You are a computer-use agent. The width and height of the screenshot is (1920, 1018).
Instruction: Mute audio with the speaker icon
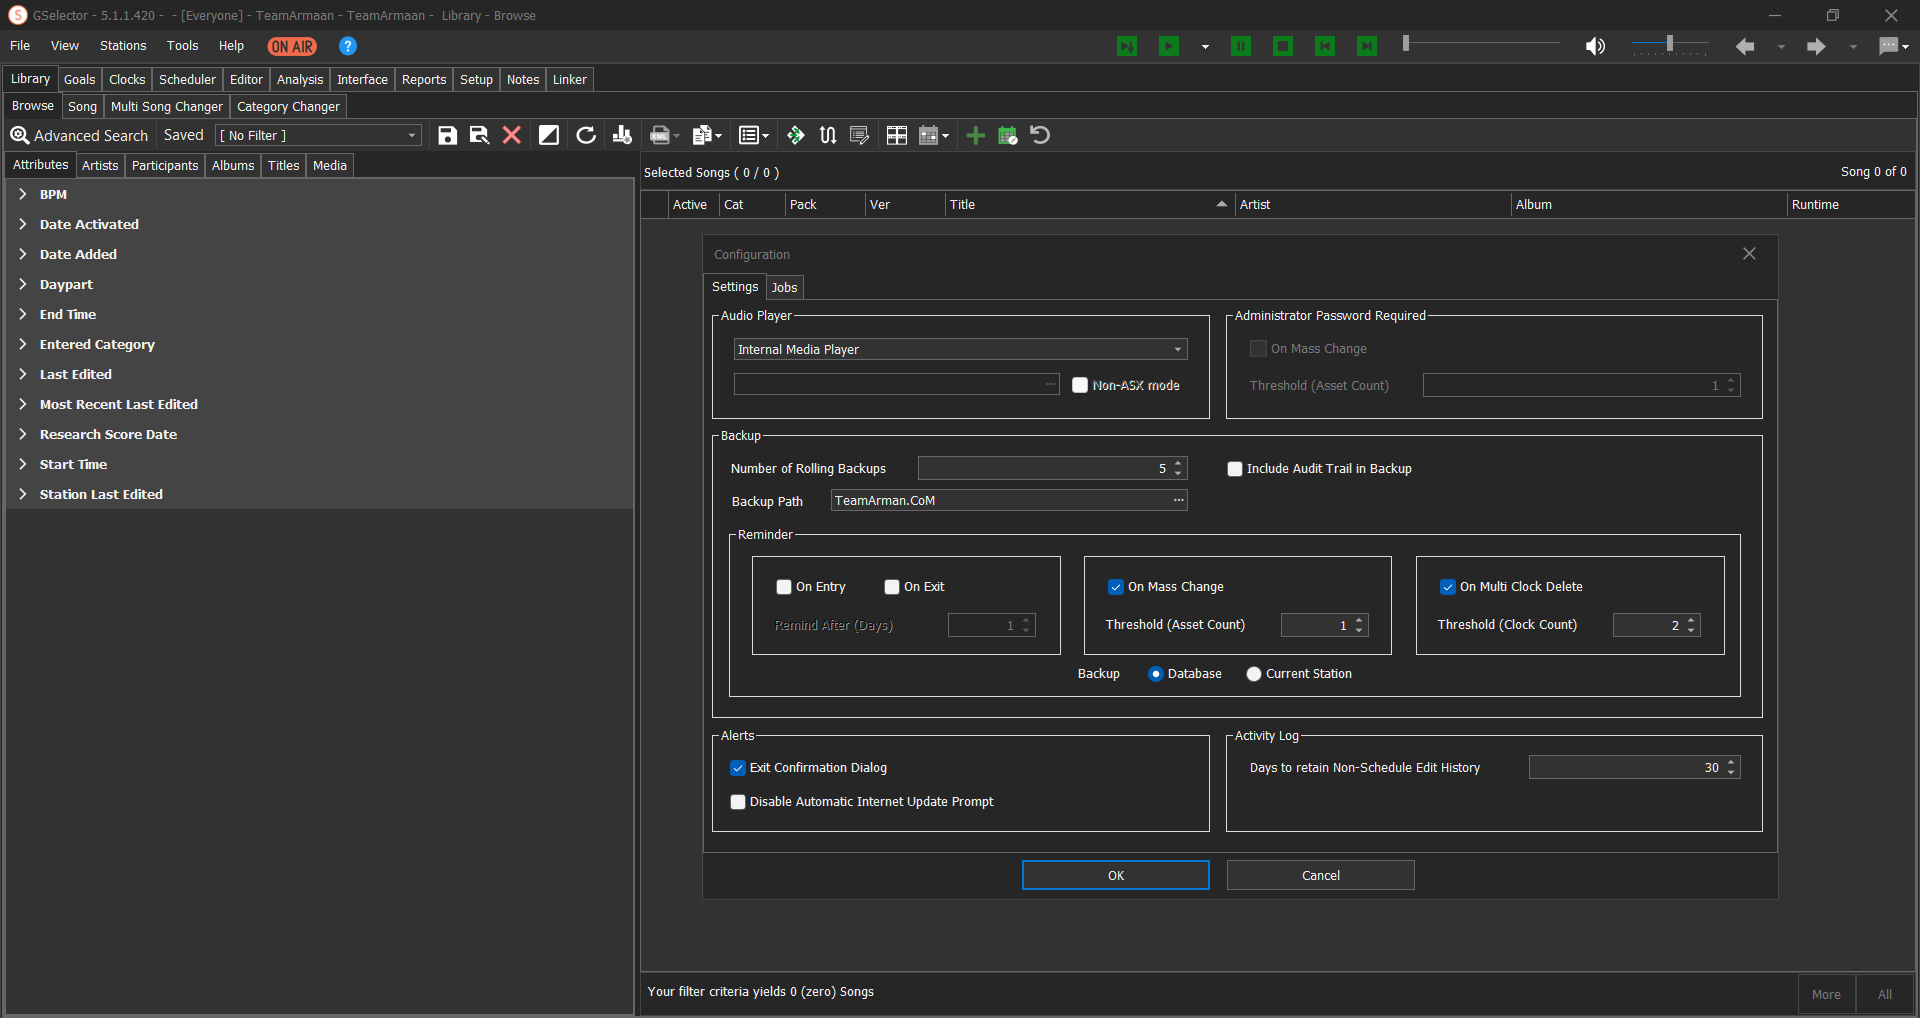click(x=1595, y=46)
